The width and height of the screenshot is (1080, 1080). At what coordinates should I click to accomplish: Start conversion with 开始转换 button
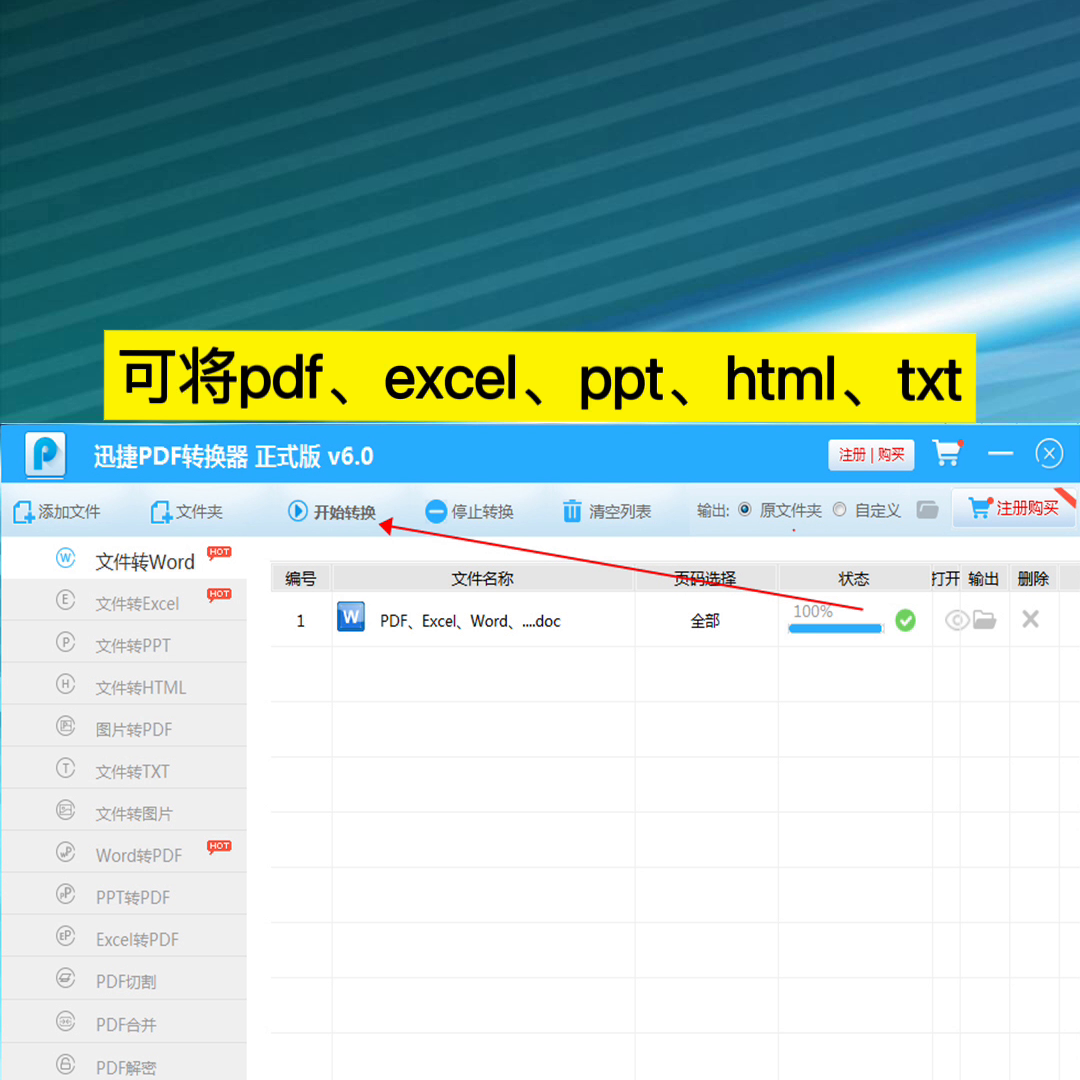tap(331, 512)
